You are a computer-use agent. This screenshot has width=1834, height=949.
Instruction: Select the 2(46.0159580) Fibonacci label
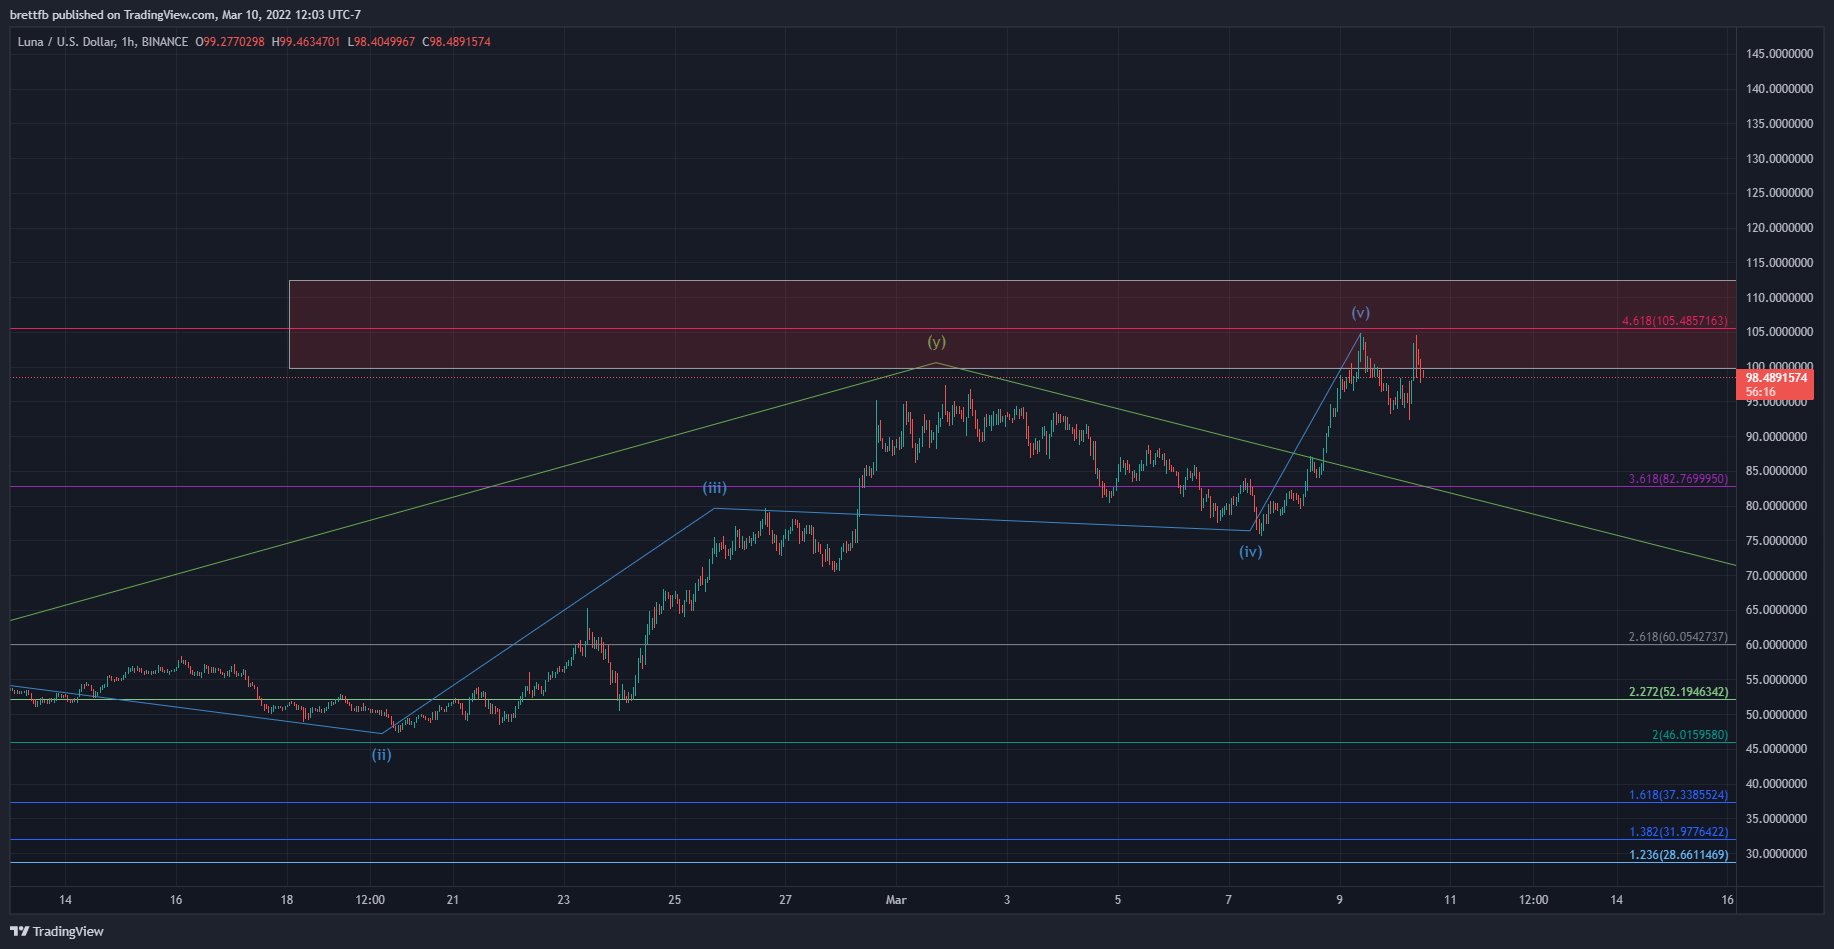pos(1690,735)
